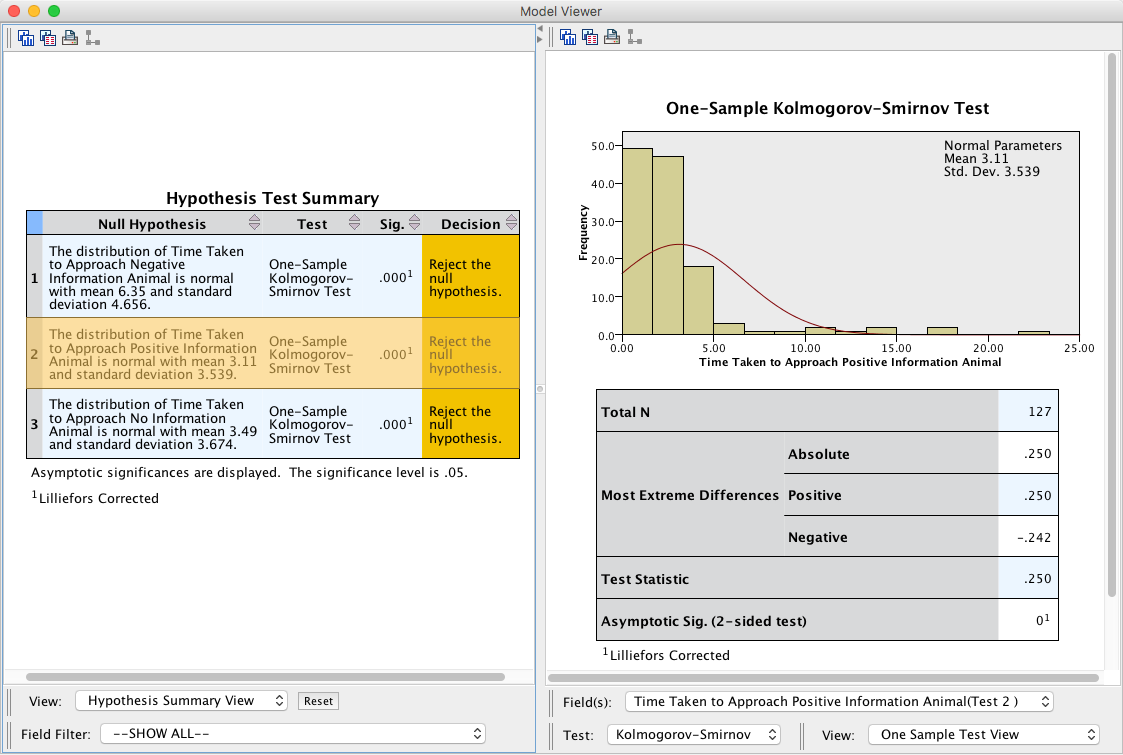
Task: Open the Field Filter dropdown
Action: pos(292,734)
